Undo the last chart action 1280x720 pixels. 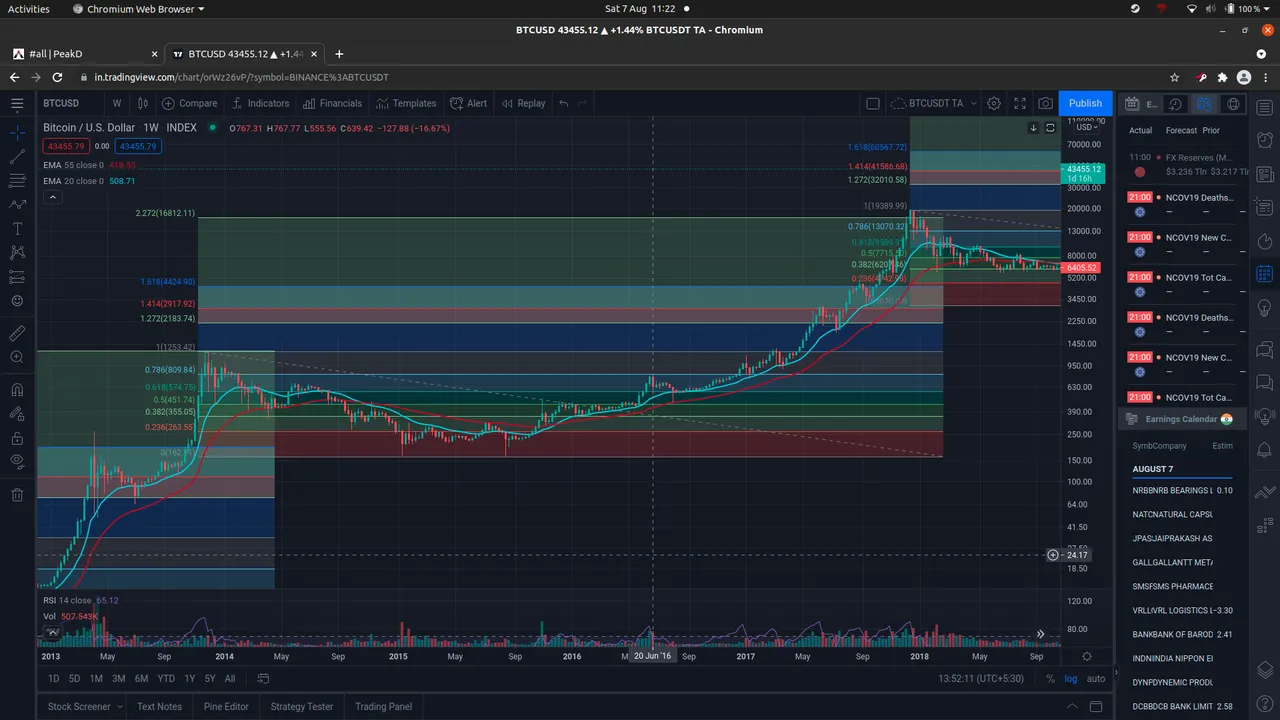[564, 103]
